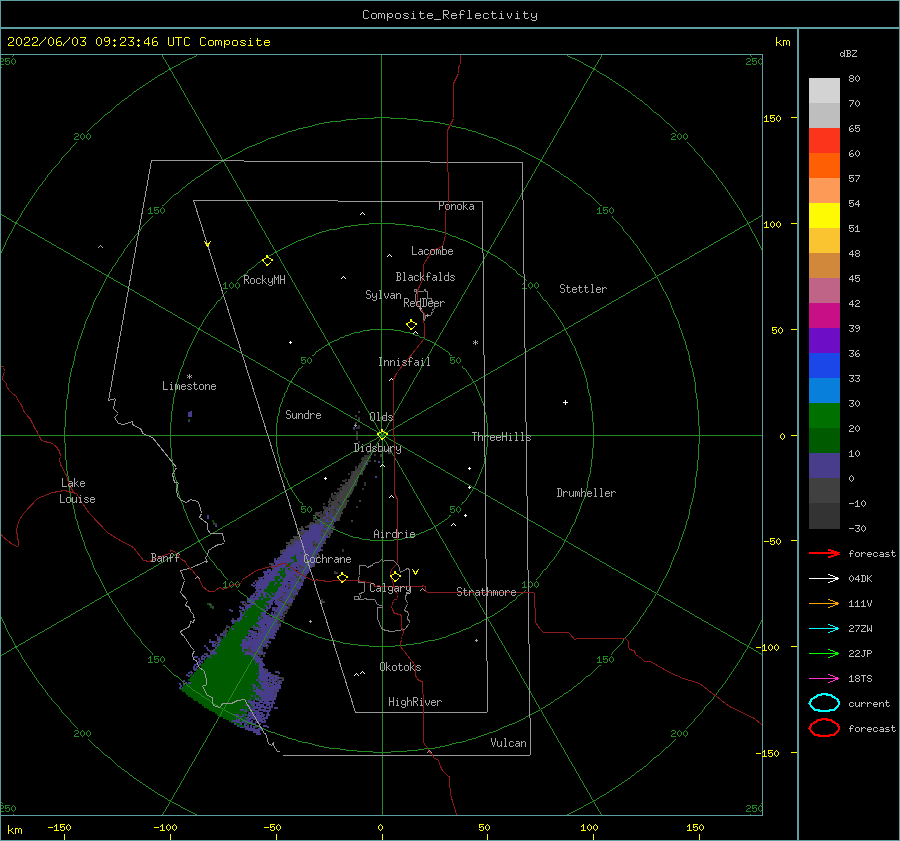Click the red forecast arrow in the legend

coord(824,553)
